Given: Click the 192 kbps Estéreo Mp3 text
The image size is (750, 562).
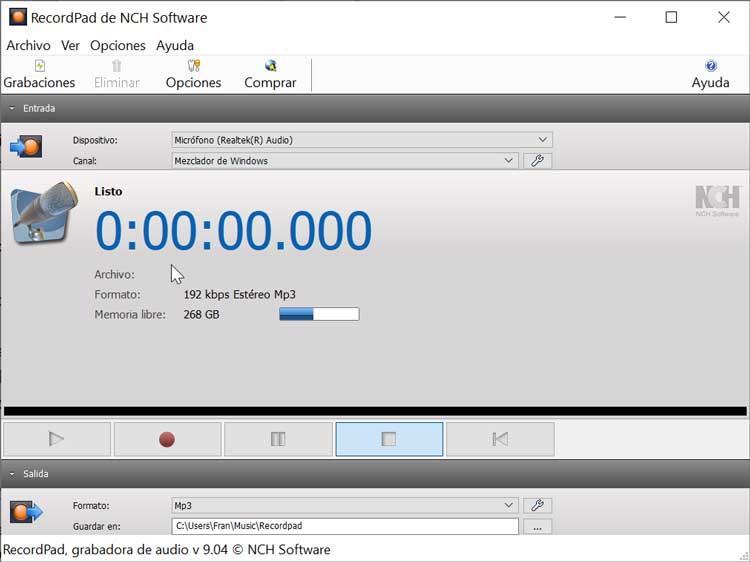Looking at the screenshot, I should click(240, 295).
